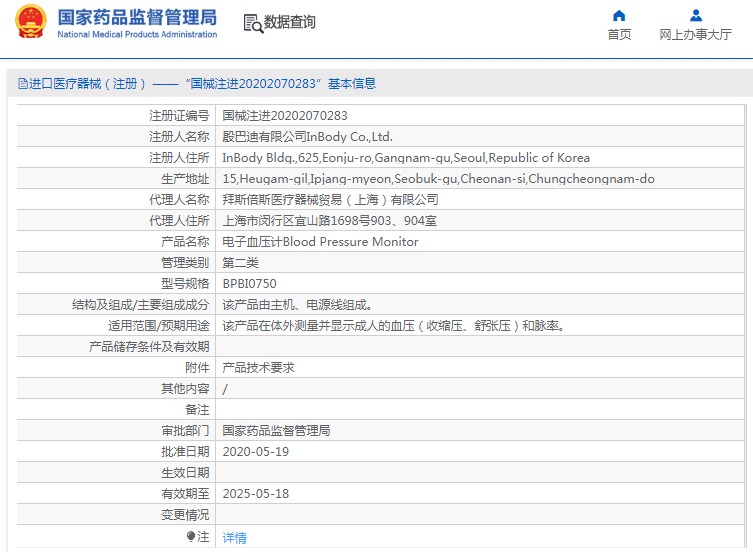Click 产品技术要求 attachment value
Viewport: 753px width, 552px height.
(x=258, y=368)
